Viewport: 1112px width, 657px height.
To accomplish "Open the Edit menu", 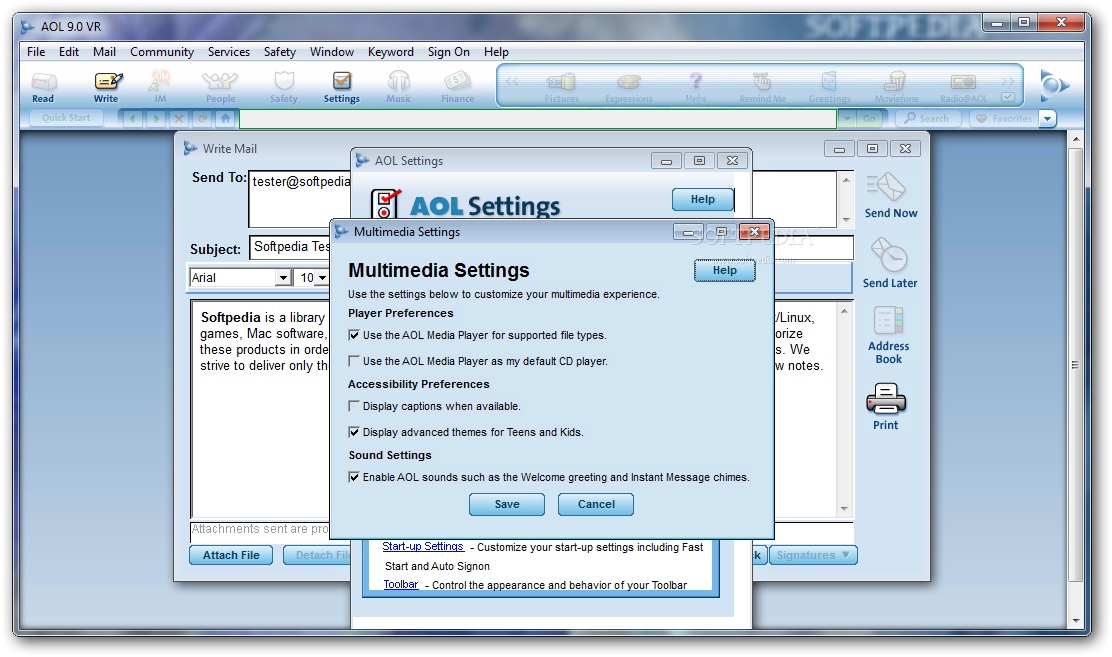I will coord(69,52).
